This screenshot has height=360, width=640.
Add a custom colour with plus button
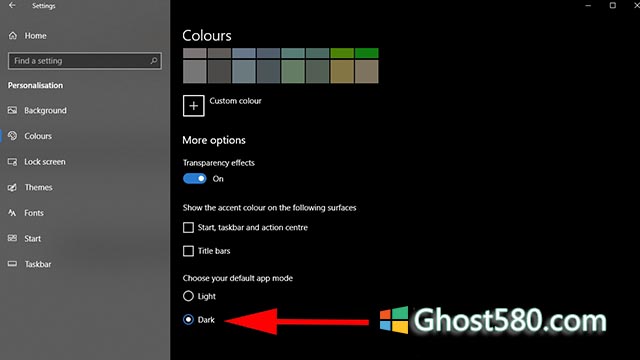(193, 106)
